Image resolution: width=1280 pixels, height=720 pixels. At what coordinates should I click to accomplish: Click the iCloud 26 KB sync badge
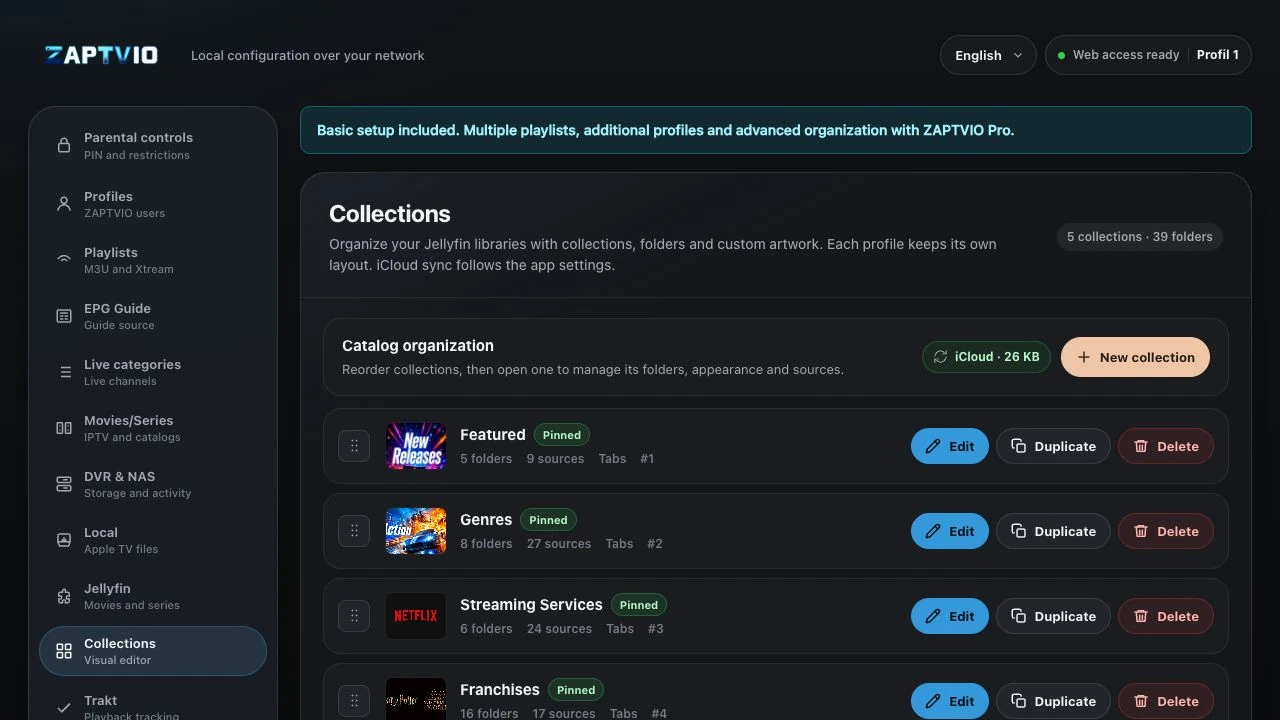coord(986,357)
